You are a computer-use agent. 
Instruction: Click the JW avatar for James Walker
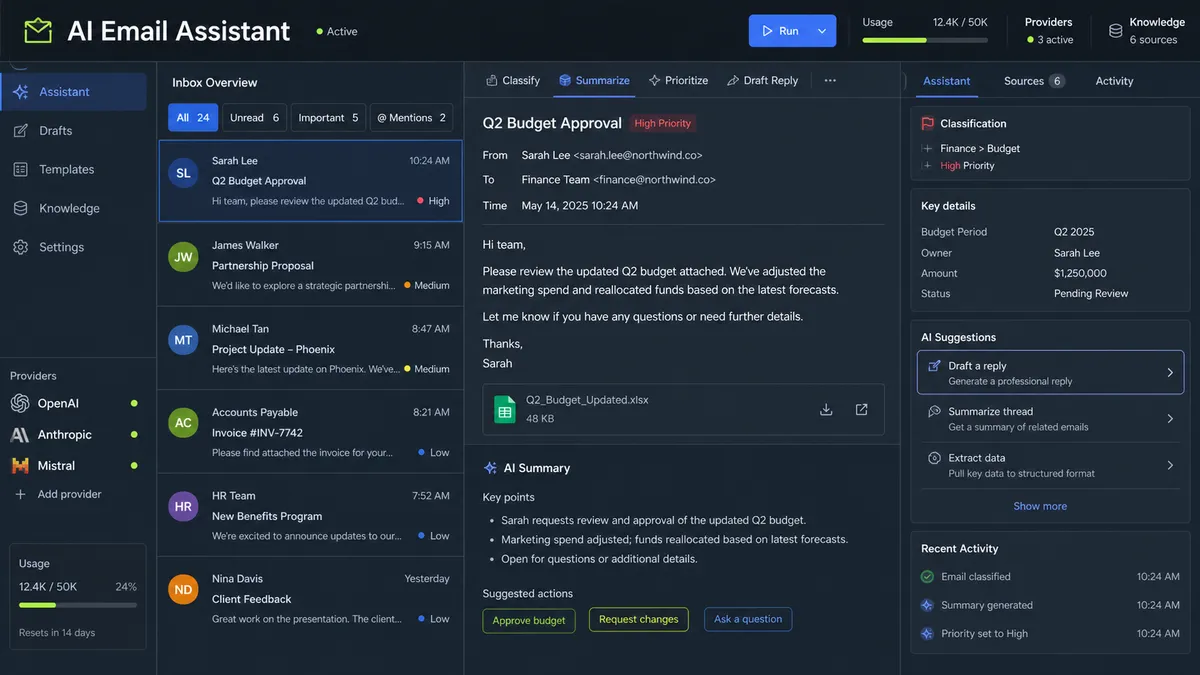coord(183,257)
